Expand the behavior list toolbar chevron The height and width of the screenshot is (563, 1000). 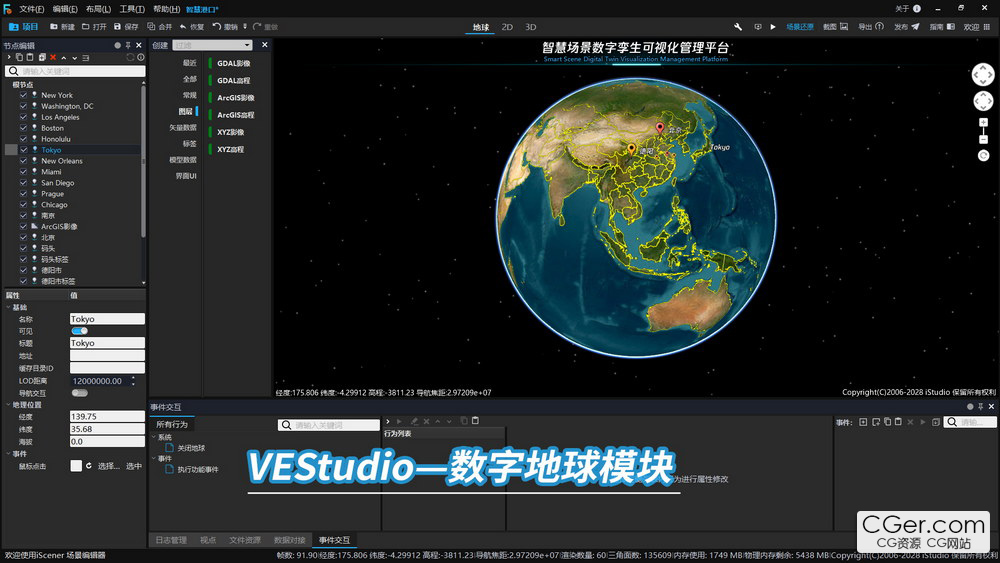coord(388,421)
